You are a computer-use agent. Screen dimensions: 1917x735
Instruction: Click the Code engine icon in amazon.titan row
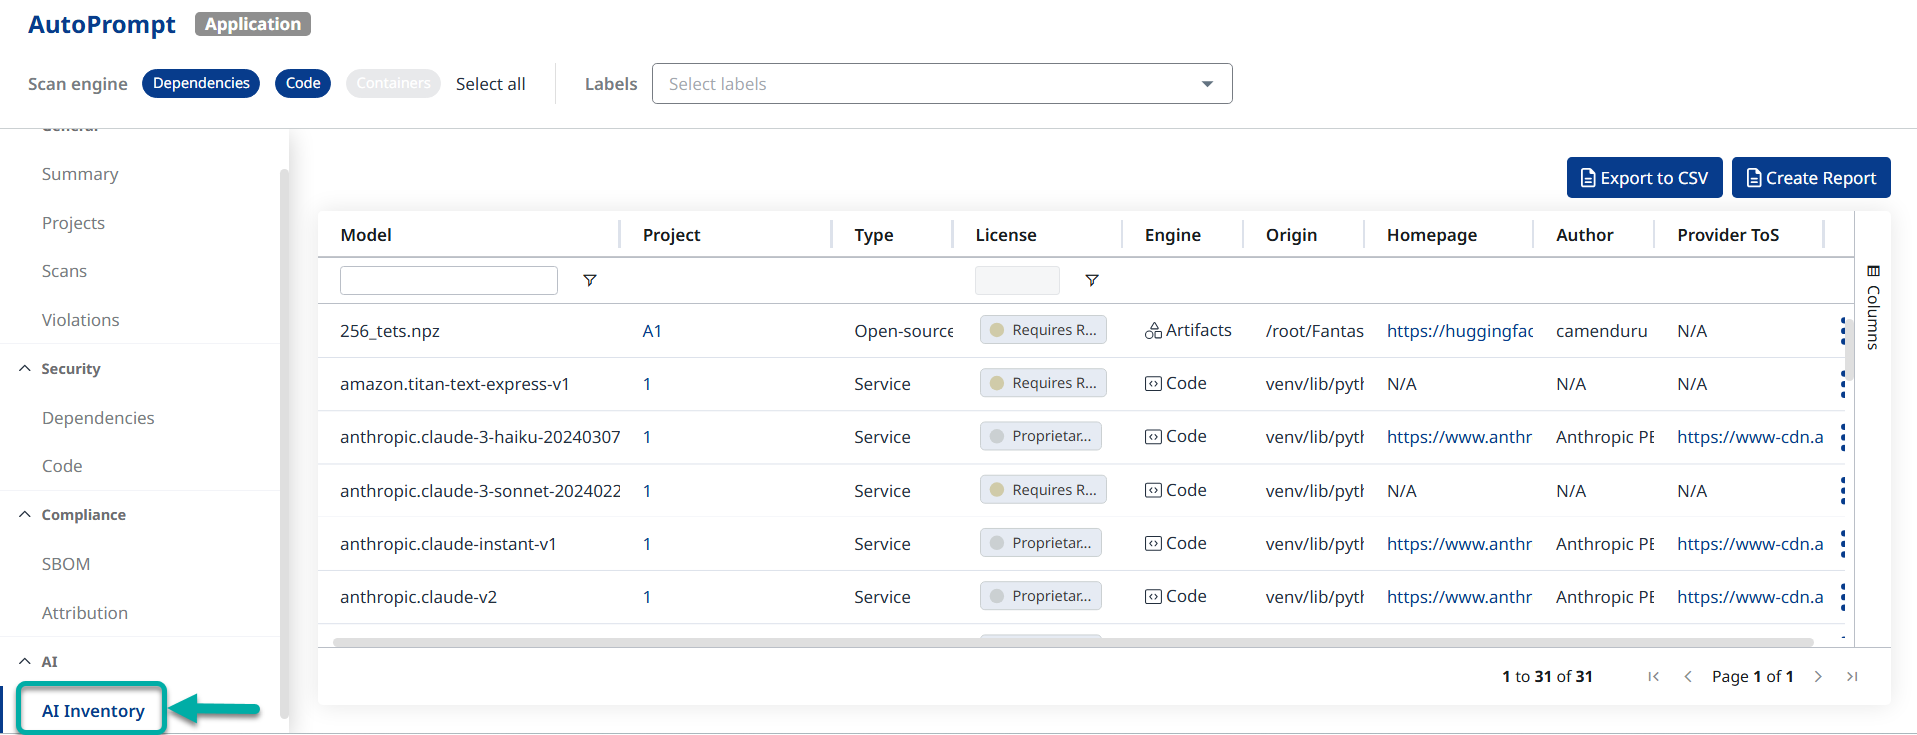[x=1153, y=384]
